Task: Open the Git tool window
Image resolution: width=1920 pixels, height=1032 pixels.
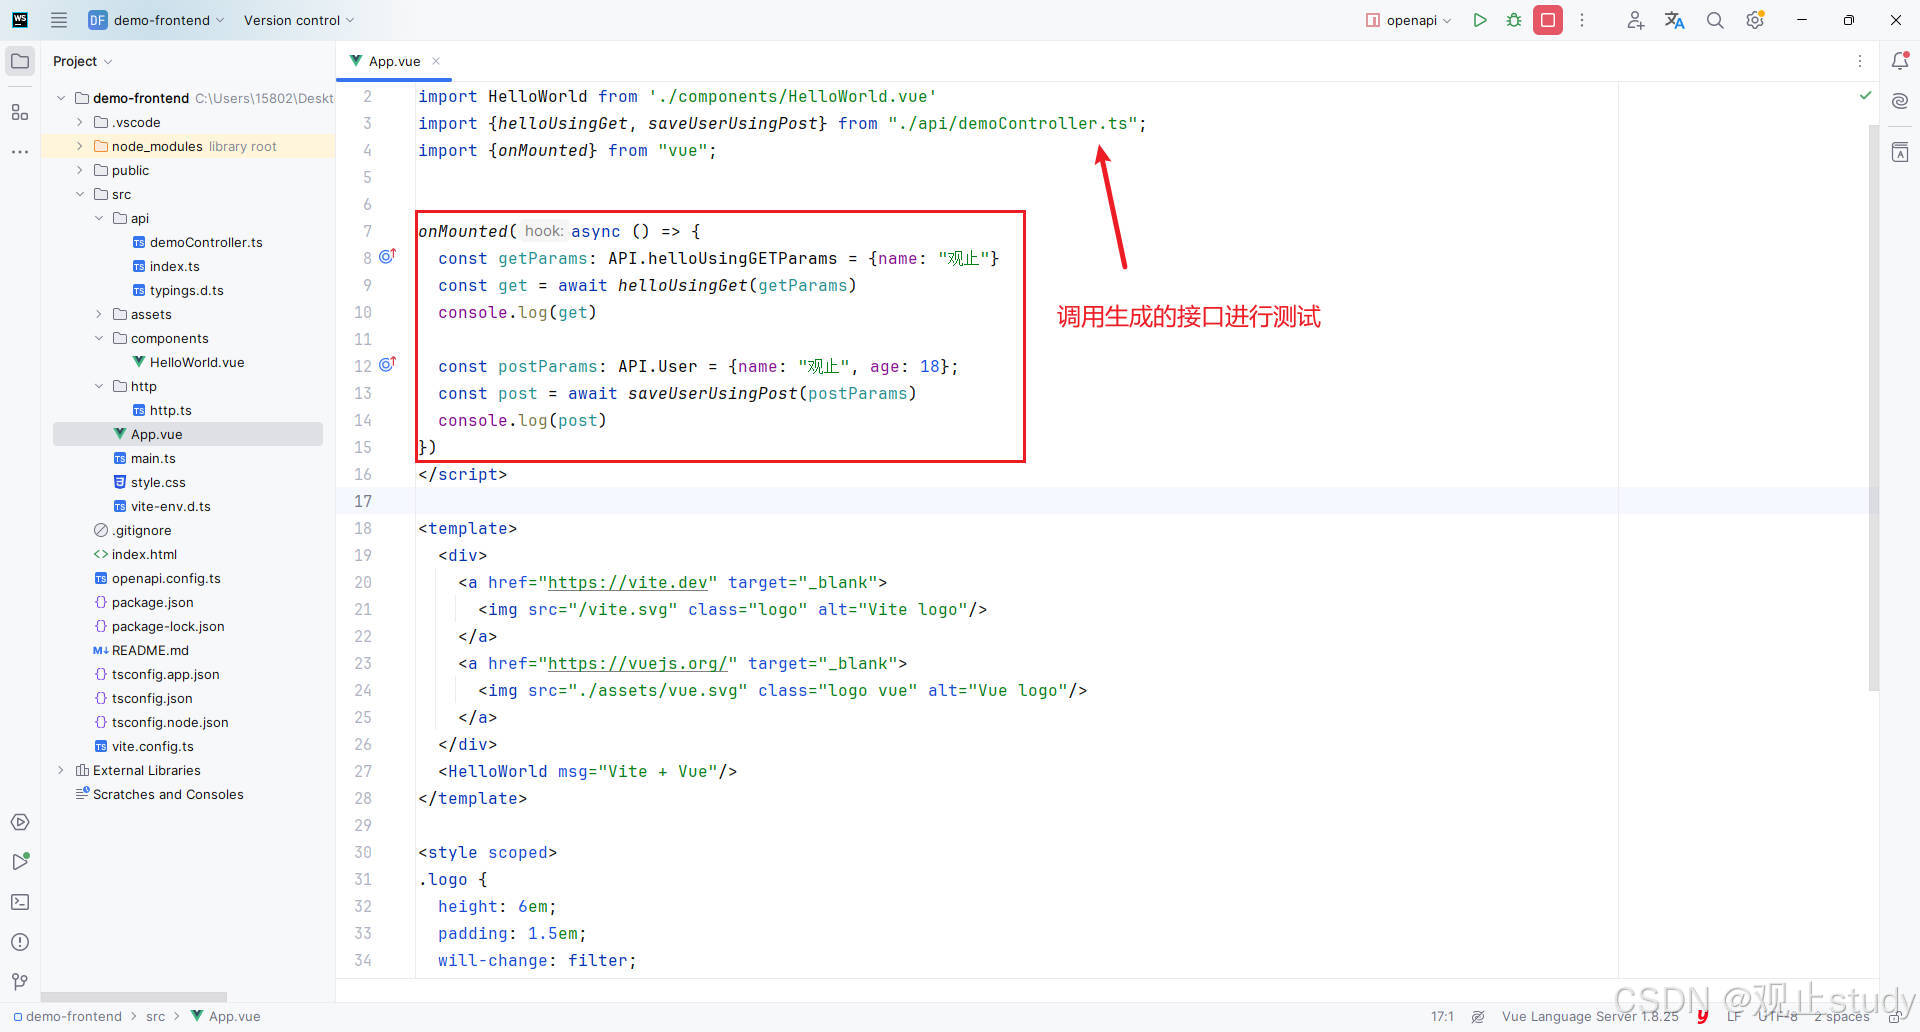Action: 20,982
